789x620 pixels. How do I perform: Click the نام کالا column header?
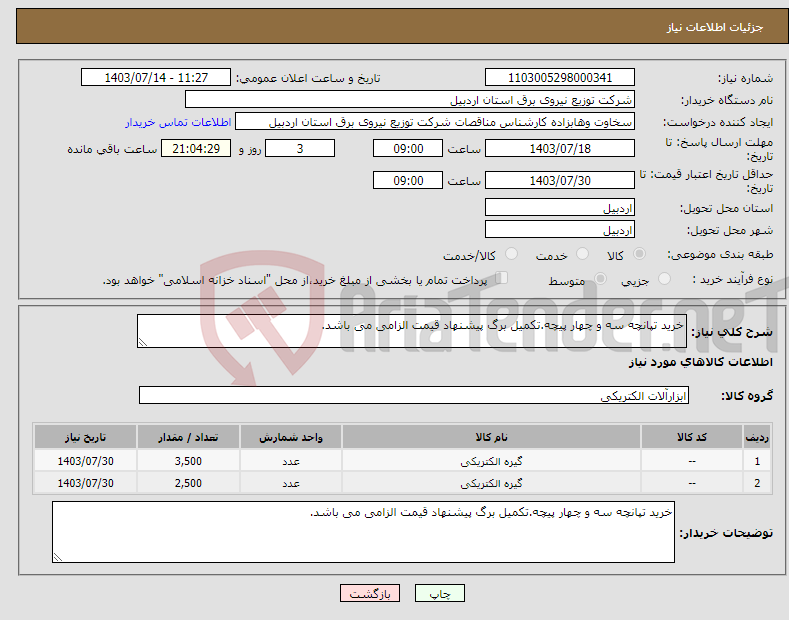491,437
